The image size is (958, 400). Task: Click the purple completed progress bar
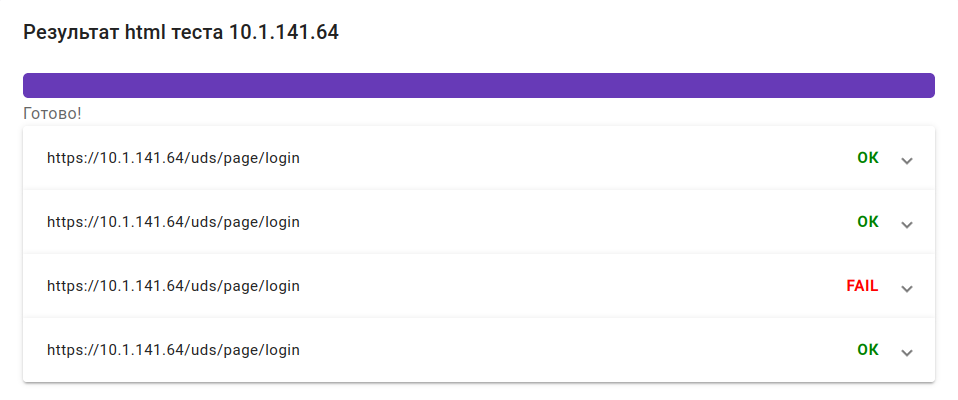479,85
